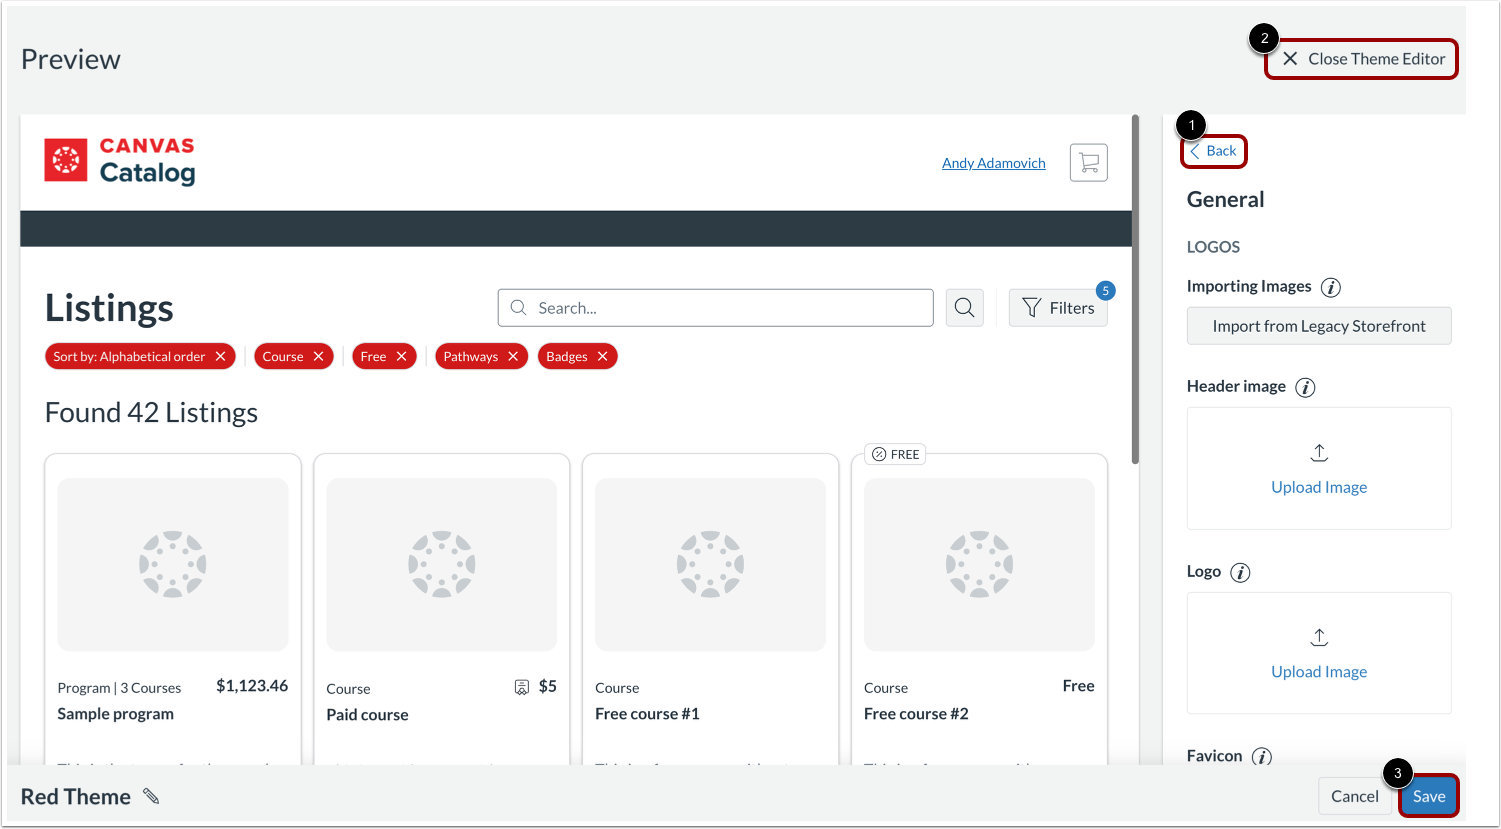Click into the Search listings field

[x=715, y=308]
